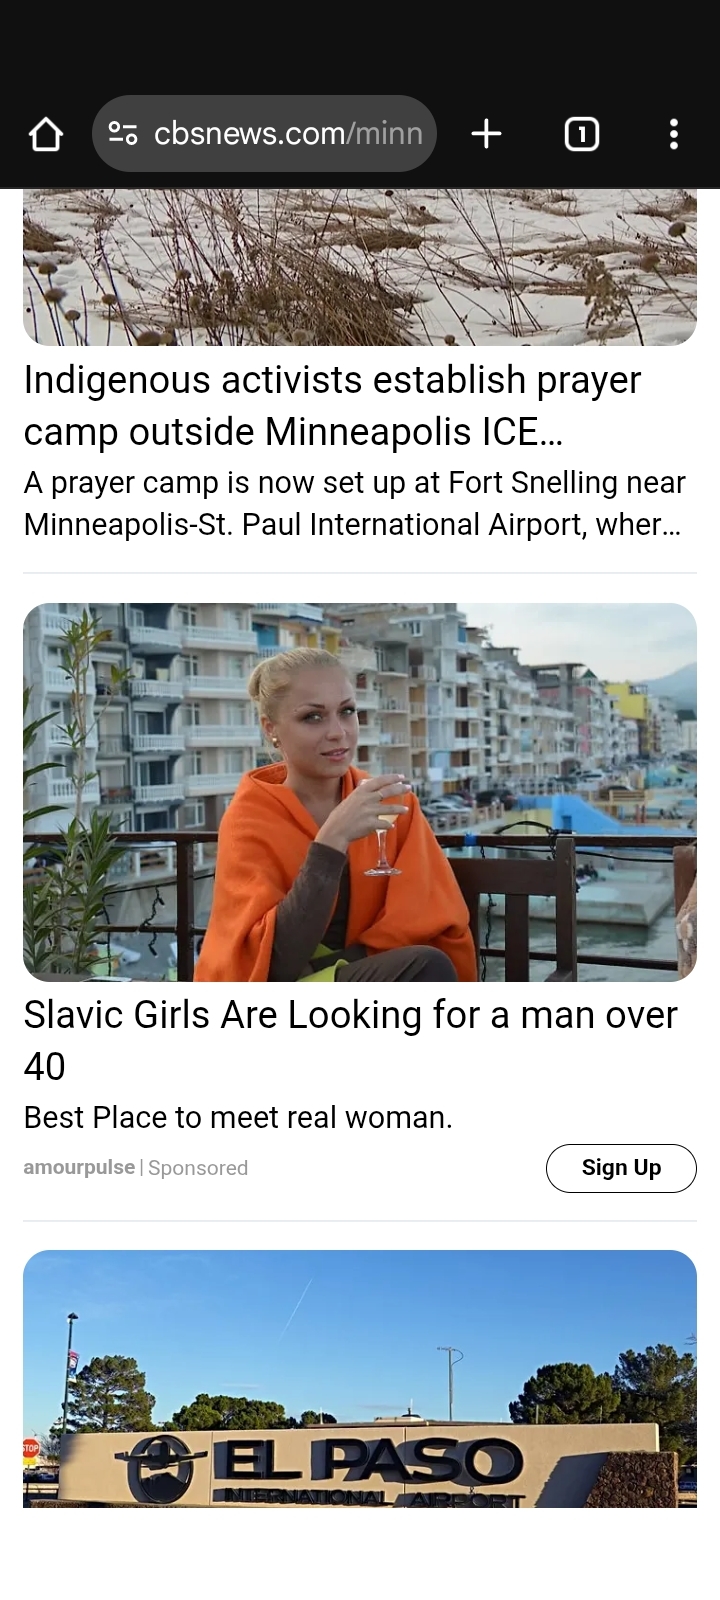
Task: Open the amourpulse advertiser link
Action: tap(79, 1167)
